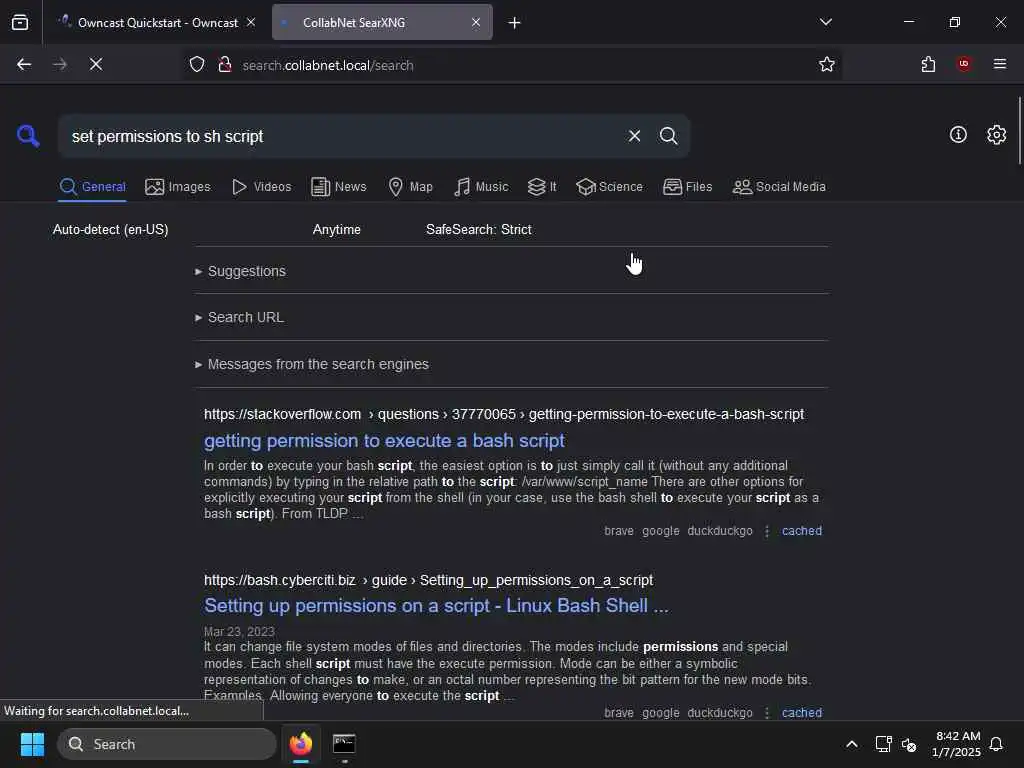Click the page vertical scrollbar
Image resolution: width=1024 pixels, height=768 pixels.
(1019, 131)
